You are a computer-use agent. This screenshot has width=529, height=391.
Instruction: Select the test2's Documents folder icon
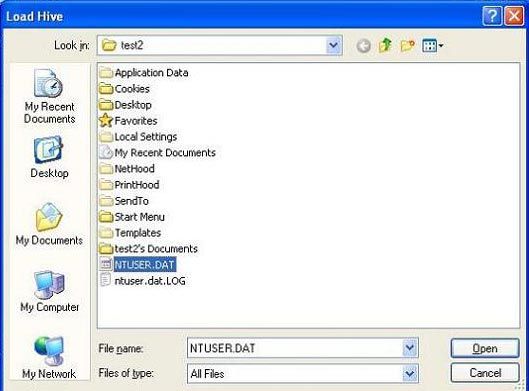tap(106, 249)
